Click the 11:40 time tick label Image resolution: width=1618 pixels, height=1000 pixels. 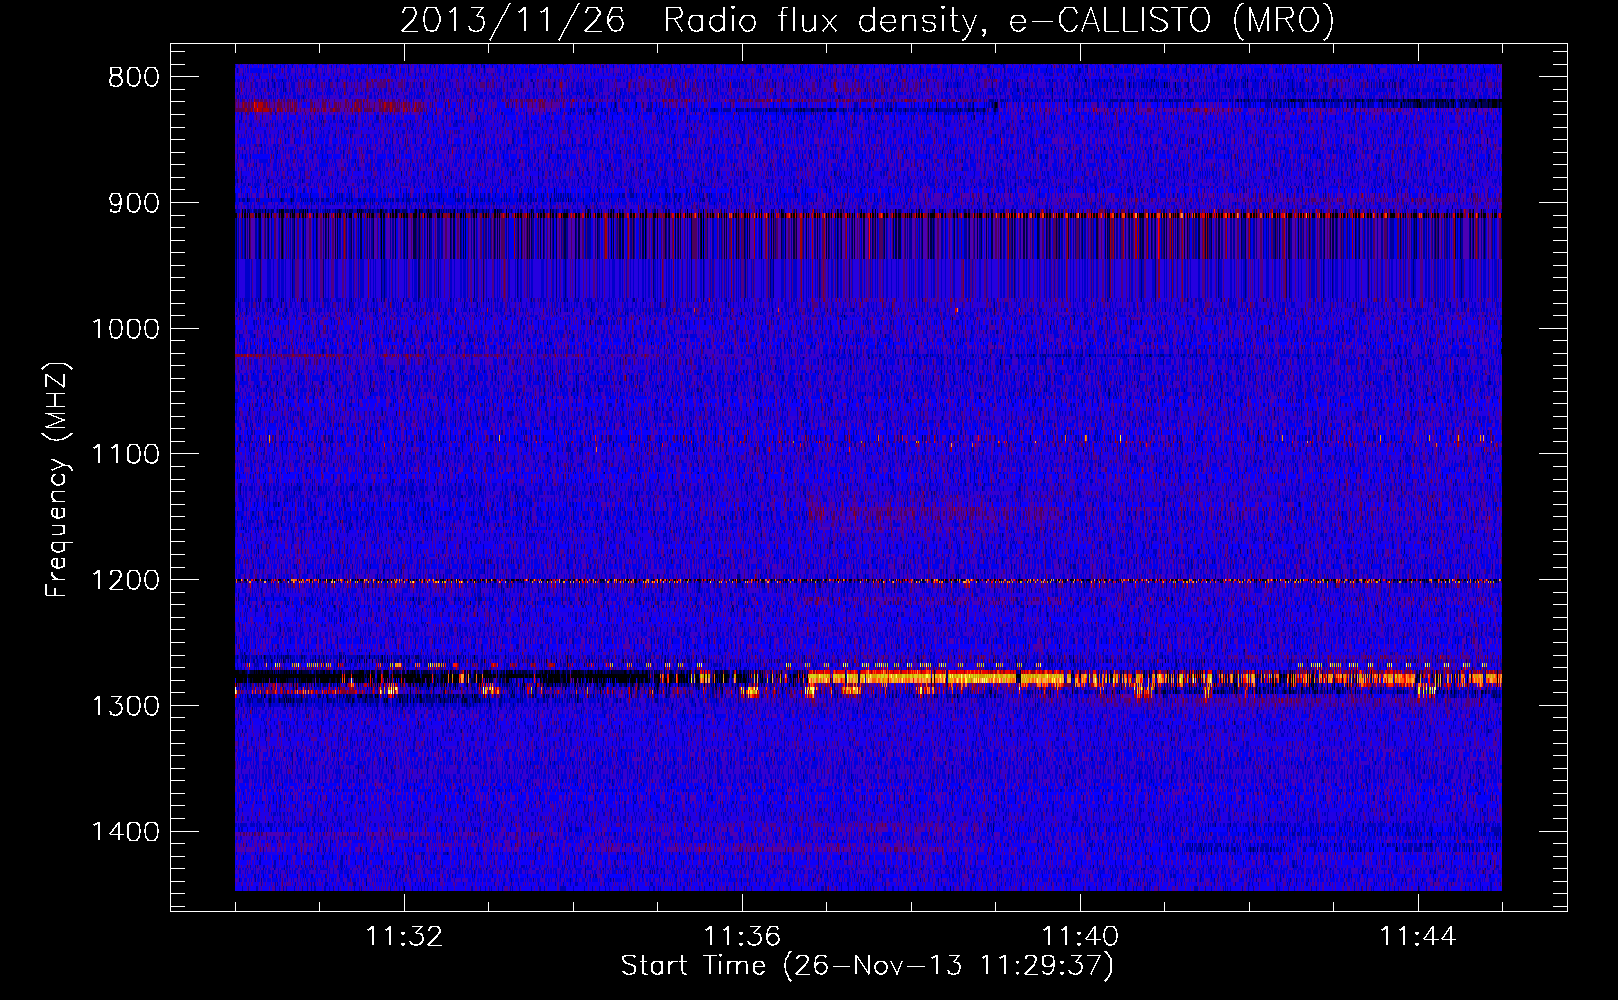coord(1080,937)
